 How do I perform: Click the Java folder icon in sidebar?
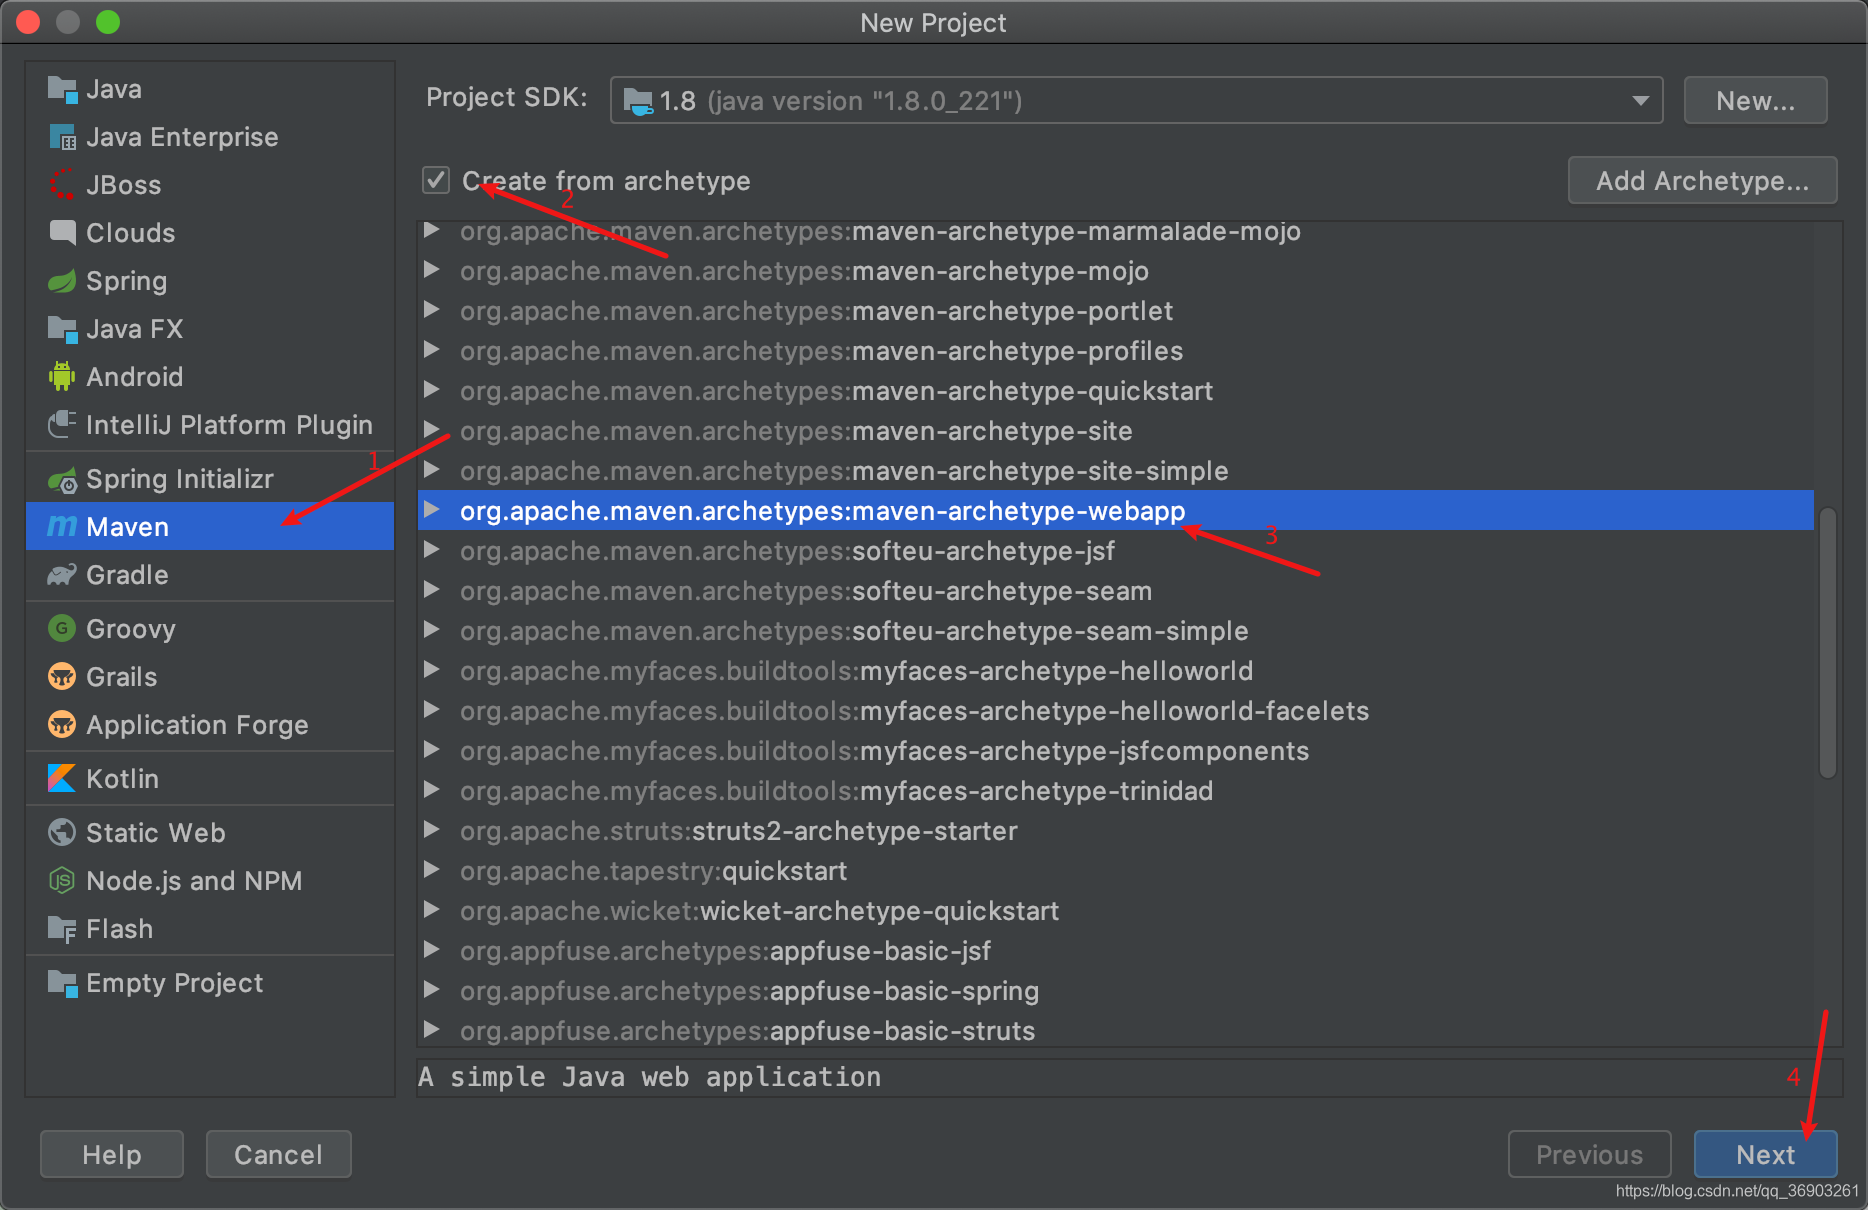[62, 90]
